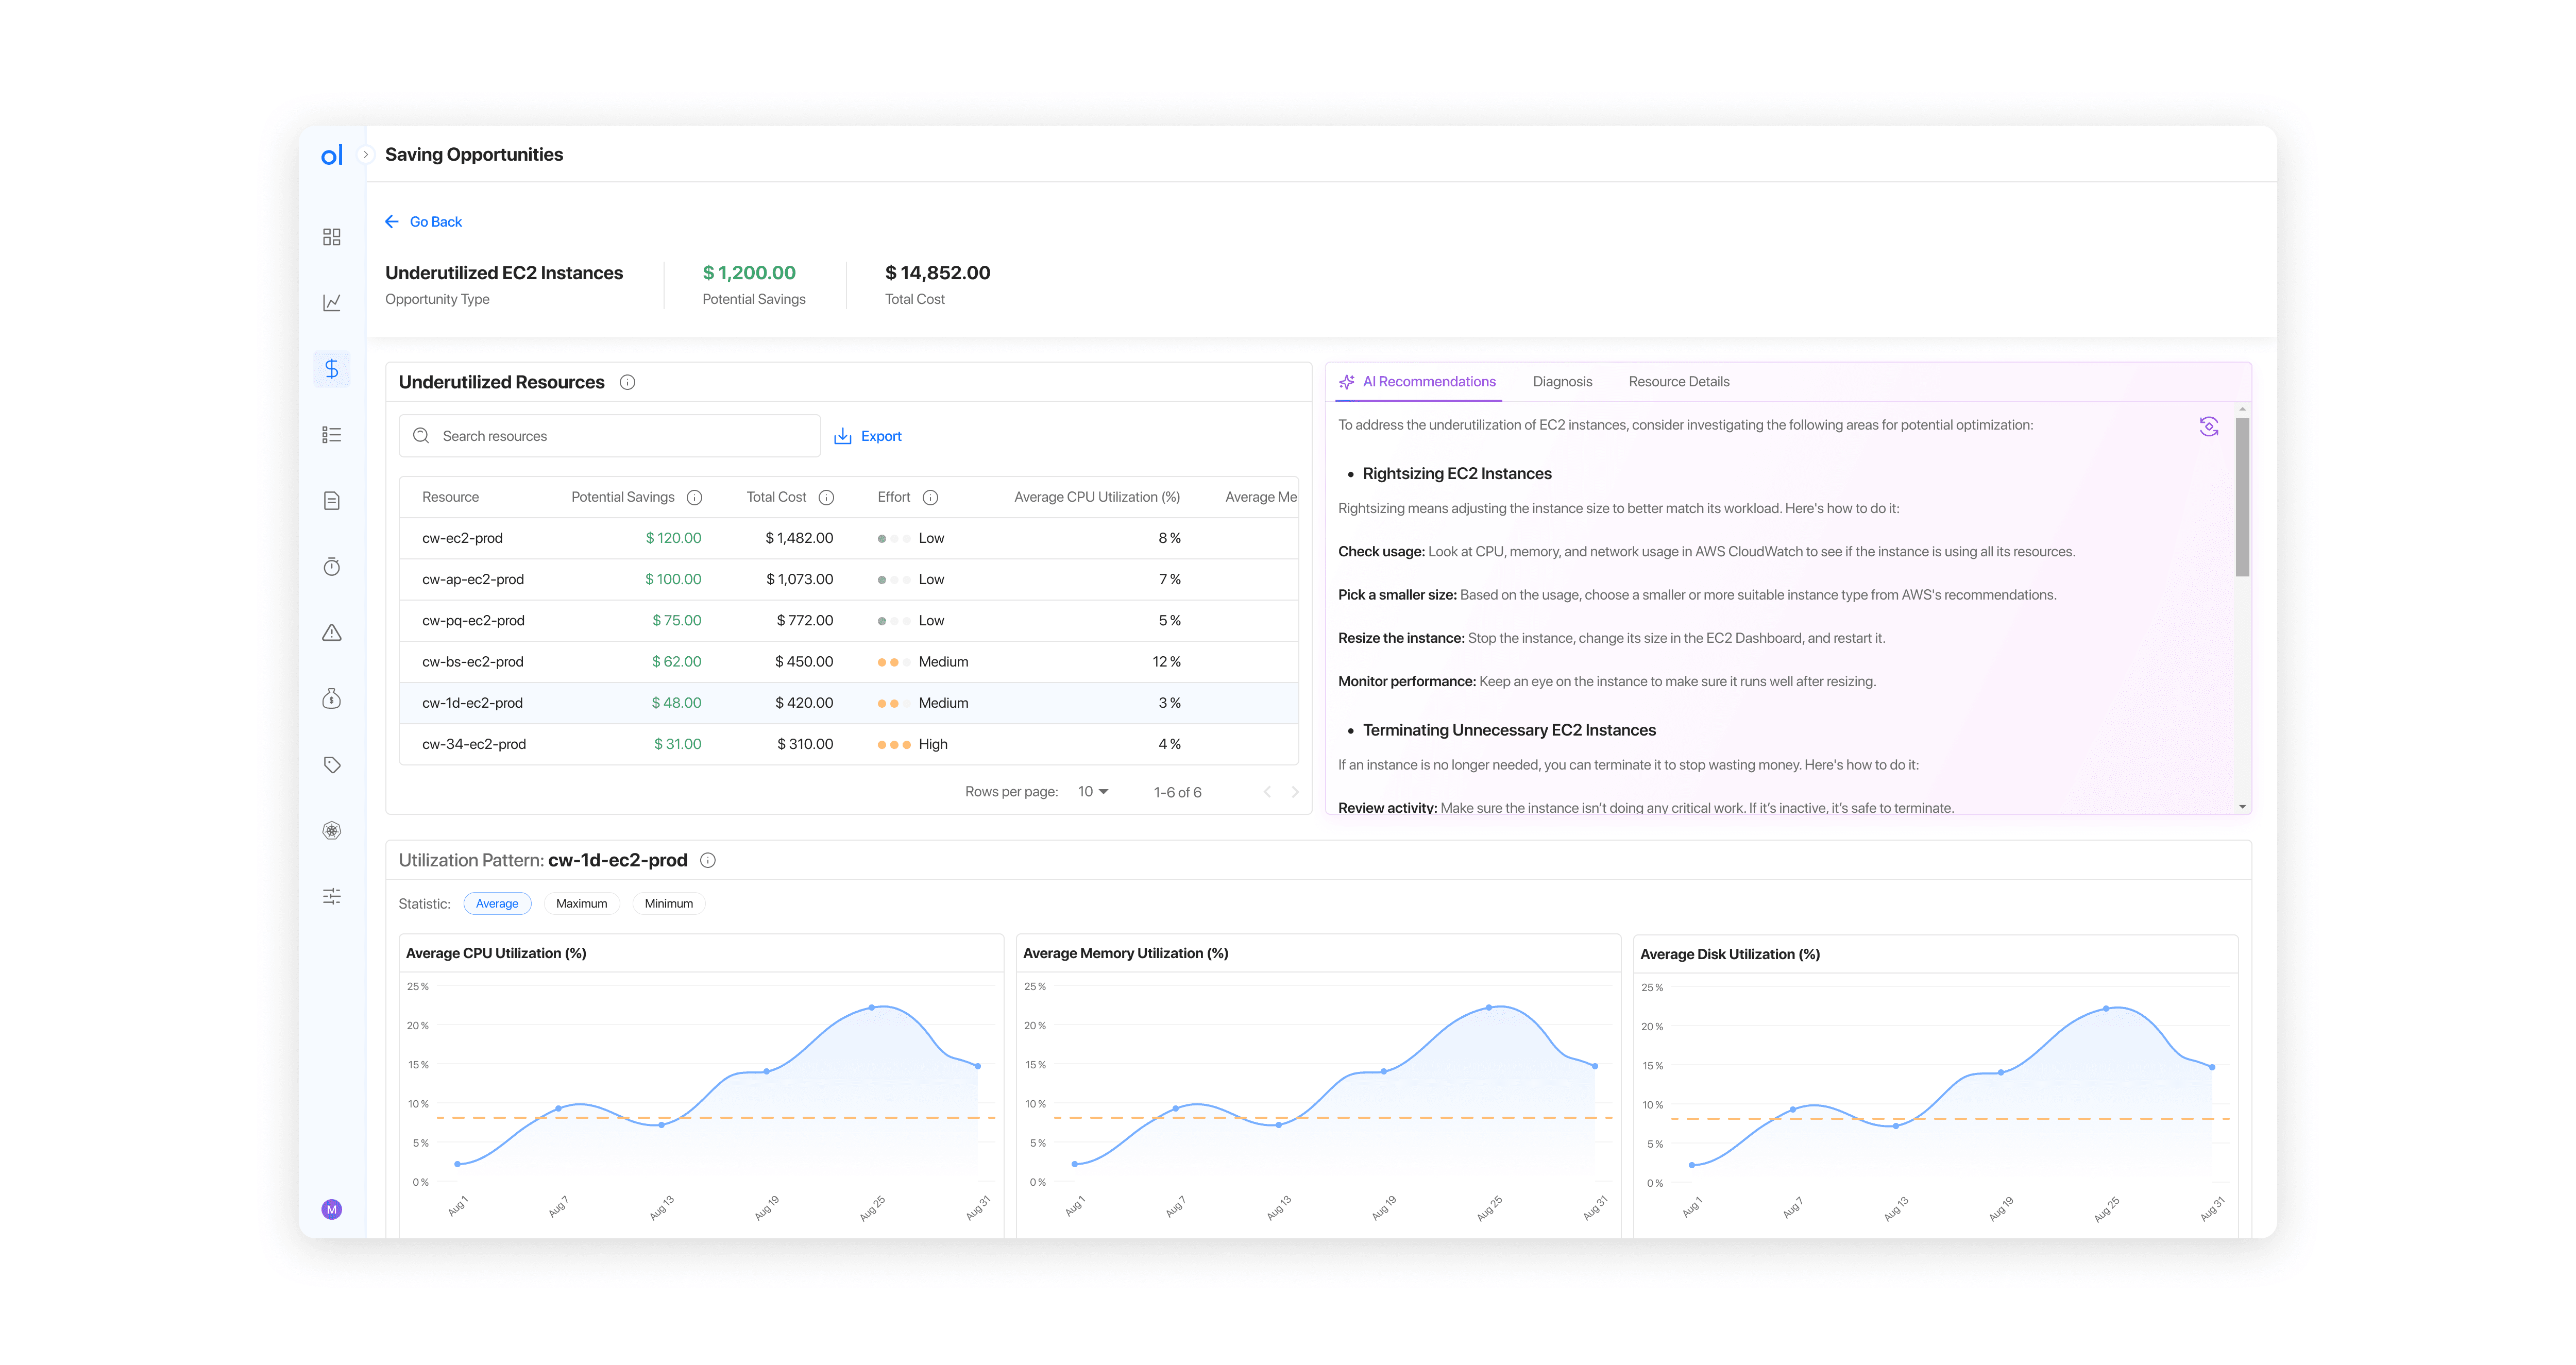
Task: Open the dashboard grid icon in sidebar
Action: (332, 237)
